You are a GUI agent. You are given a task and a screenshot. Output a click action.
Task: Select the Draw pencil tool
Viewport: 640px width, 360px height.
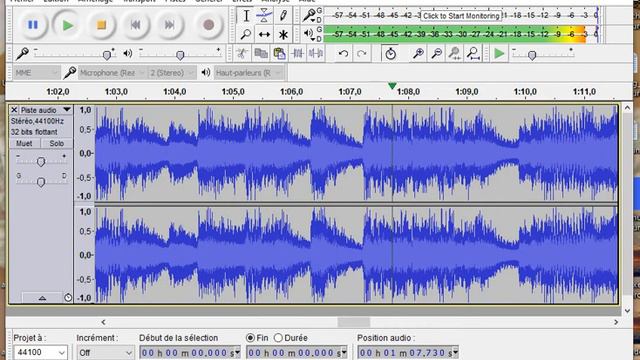pyautogui.click(x=283, y=16)
